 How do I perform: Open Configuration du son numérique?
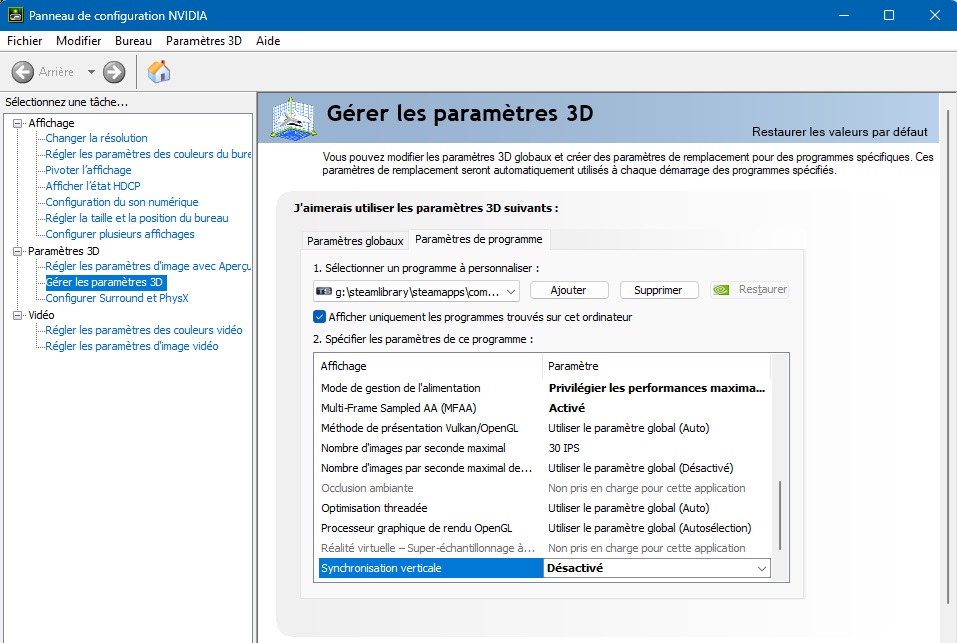[x=121, y=202]
